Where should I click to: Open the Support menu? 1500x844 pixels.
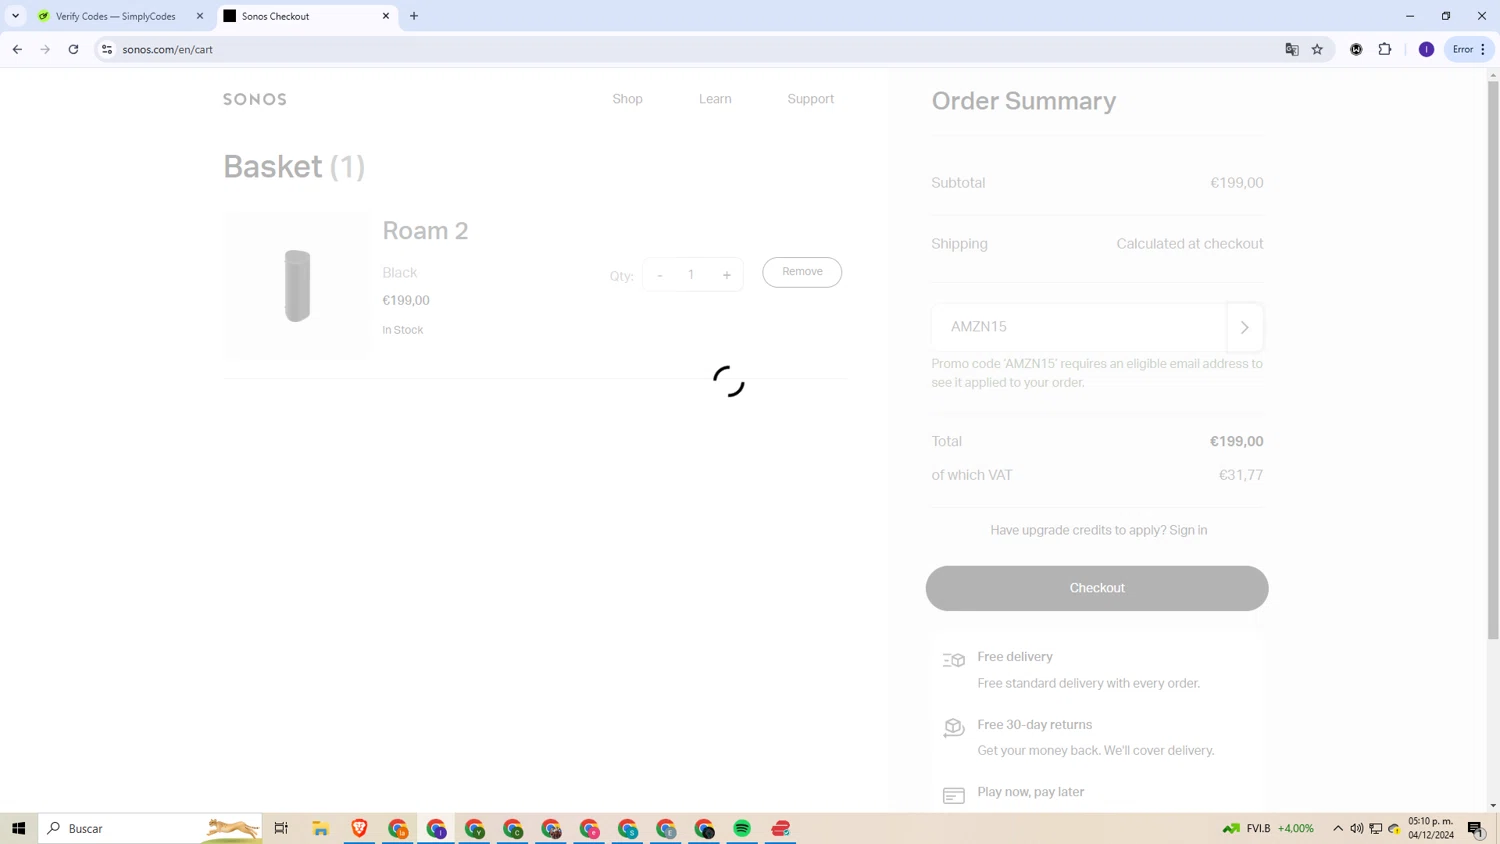coord(810,99)
